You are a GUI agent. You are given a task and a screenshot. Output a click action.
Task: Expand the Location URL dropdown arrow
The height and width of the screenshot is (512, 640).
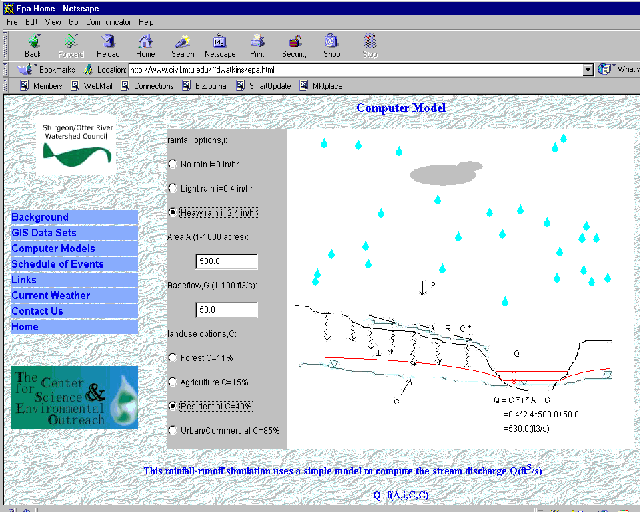588,70
